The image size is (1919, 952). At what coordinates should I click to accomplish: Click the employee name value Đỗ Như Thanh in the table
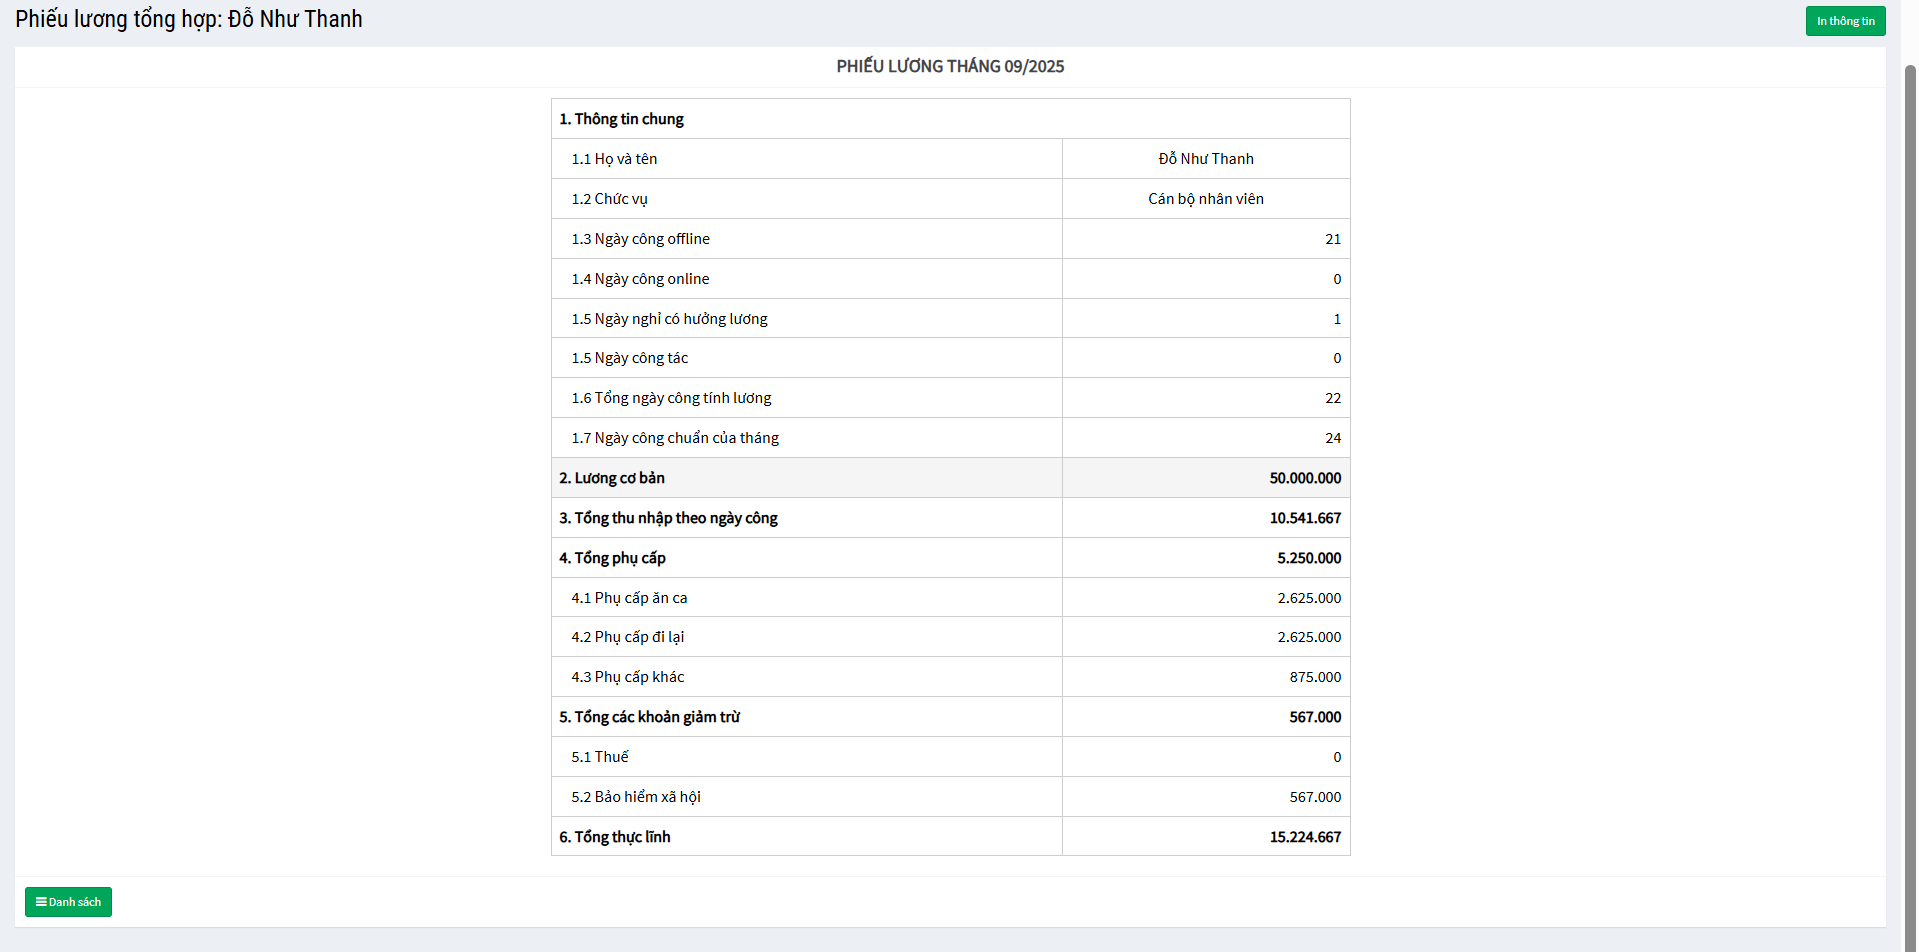click(1205, 159)
